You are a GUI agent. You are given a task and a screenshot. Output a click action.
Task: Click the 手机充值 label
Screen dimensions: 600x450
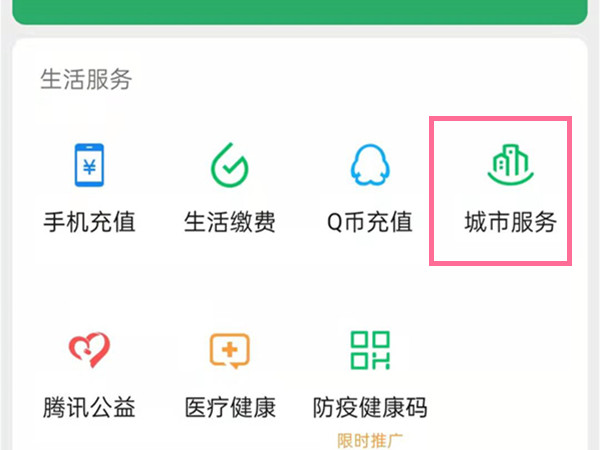[89, 222]
